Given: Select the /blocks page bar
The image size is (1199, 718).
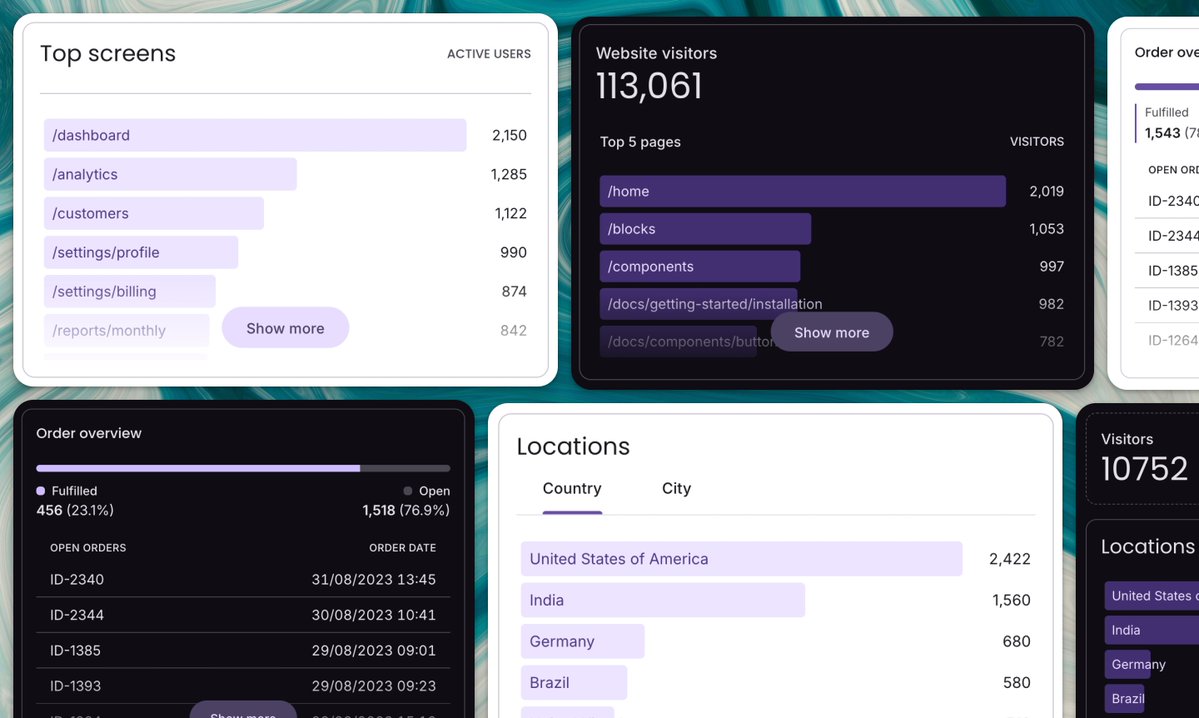Looking at the screenshot, I should tap(705, 229).
